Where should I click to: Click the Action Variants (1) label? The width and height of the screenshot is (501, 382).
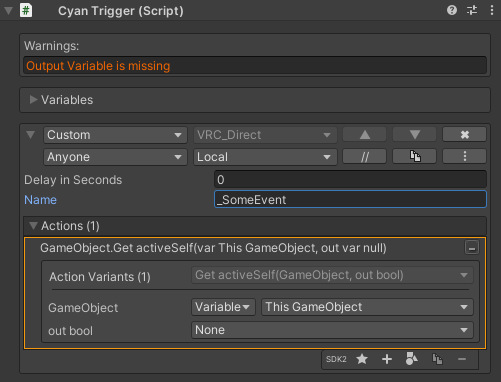point(100,277)
